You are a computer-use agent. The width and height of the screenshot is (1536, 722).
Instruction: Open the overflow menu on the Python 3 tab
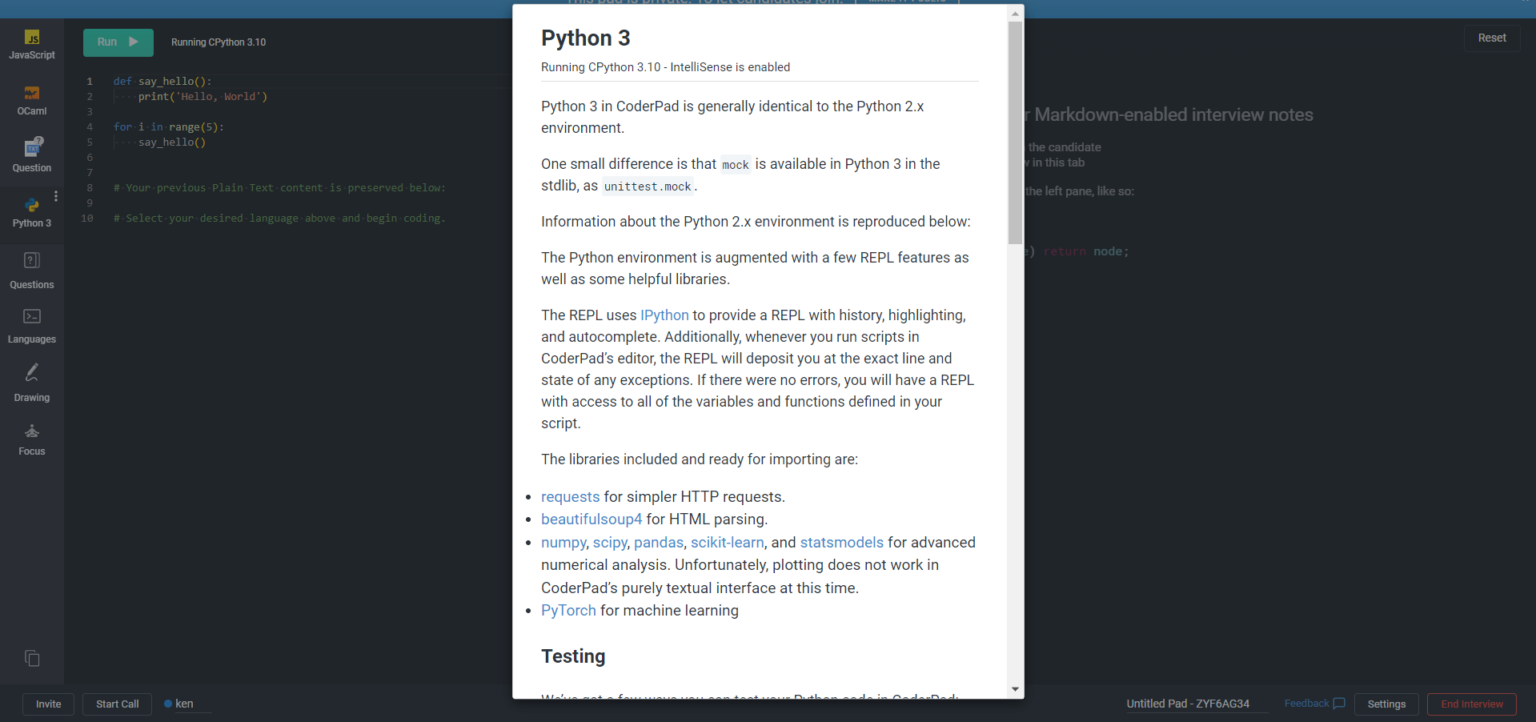pyautogui.click(x=56, y=196)
